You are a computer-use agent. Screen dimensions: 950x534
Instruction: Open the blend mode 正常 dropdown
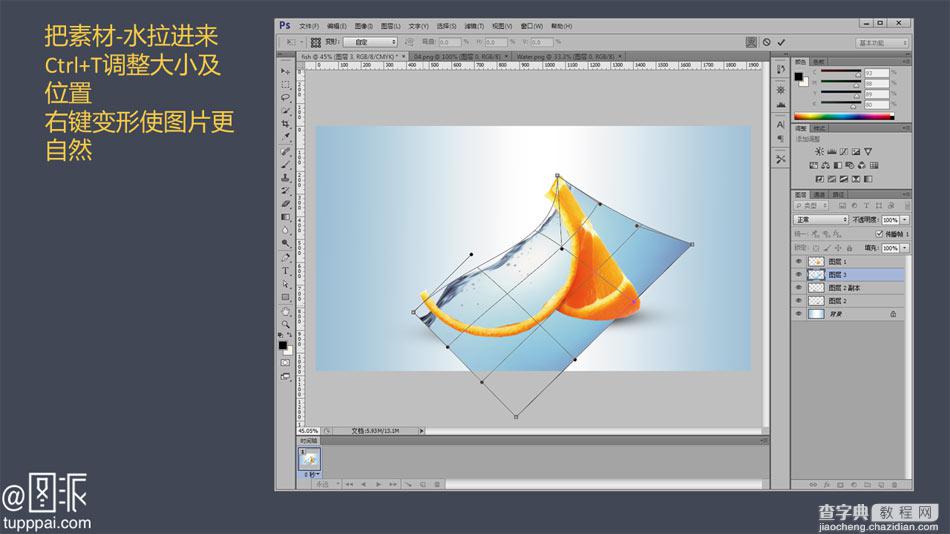click(821, 219)
